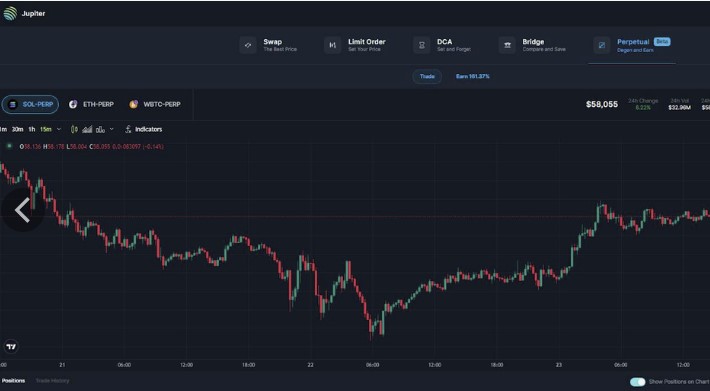Toggle Show Positions on Chart switch

tap(638, 382)
